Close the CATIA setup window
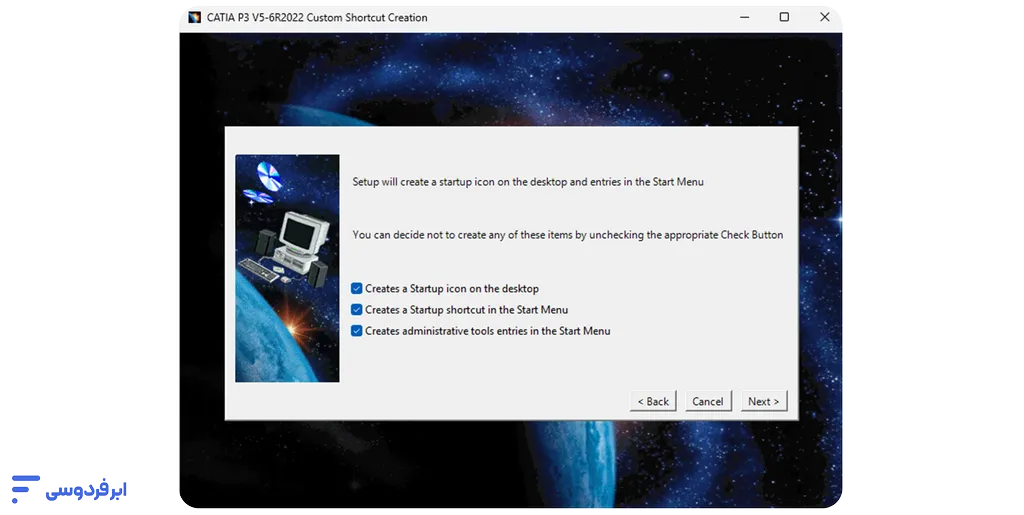The height and width of the screenshot is (515, 1024). (x=824, y=17)
